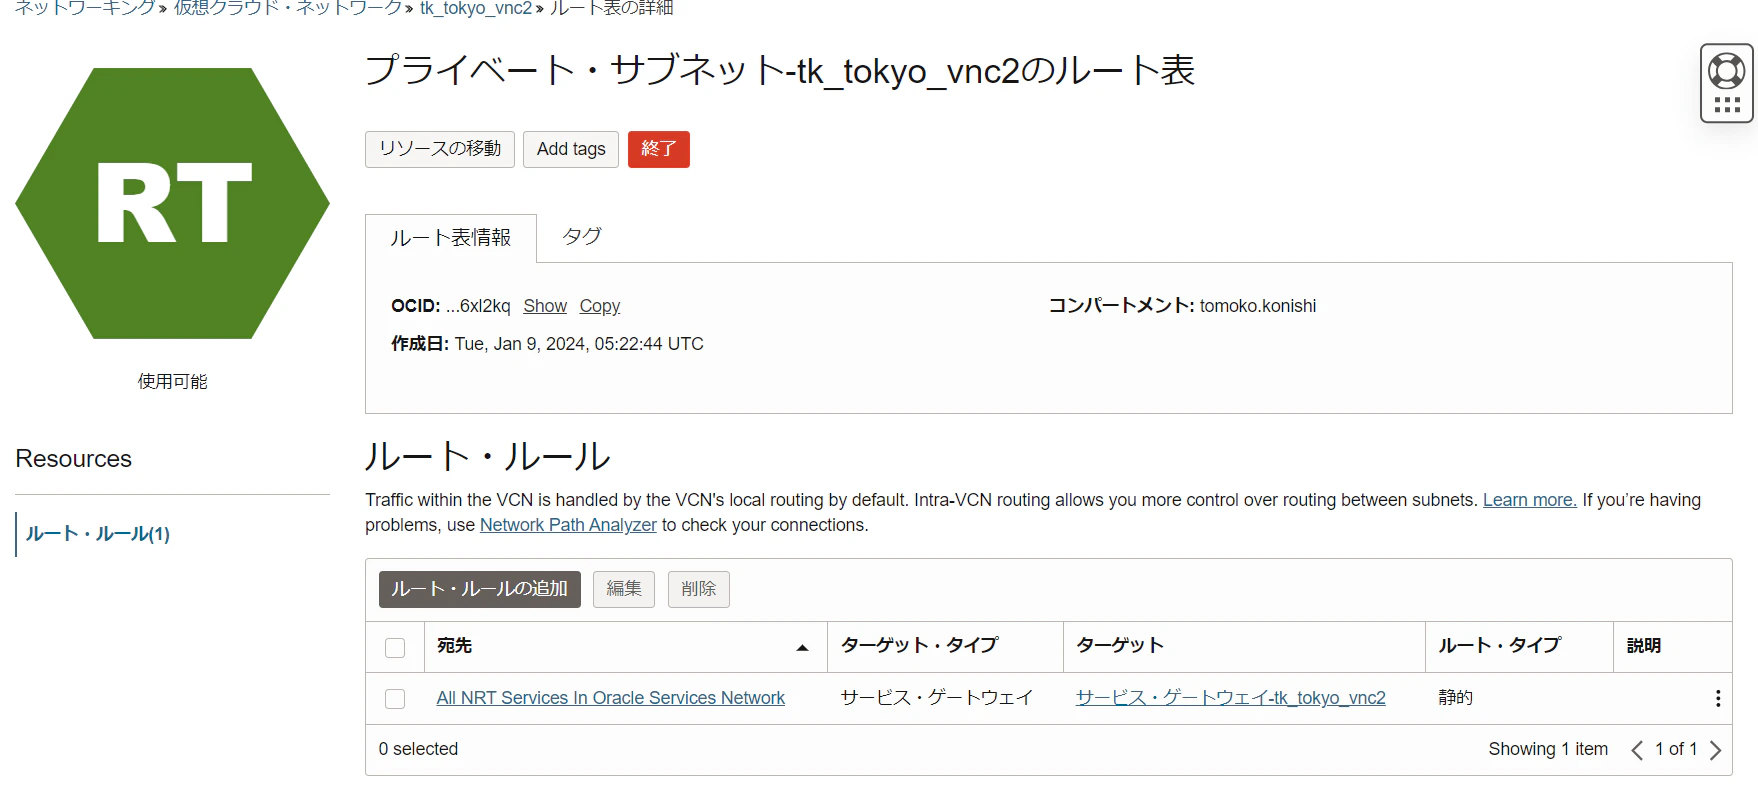Click the 'Showing 1 item' text
This screenshot has height=793, width=1758.
click(1548, 749)
